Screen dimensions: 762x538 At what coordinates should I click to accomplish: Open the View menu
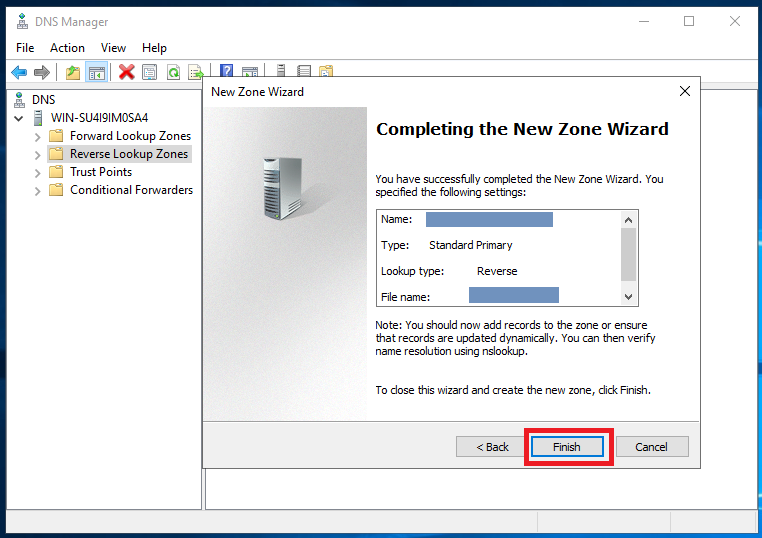click(x=113, y=48)
